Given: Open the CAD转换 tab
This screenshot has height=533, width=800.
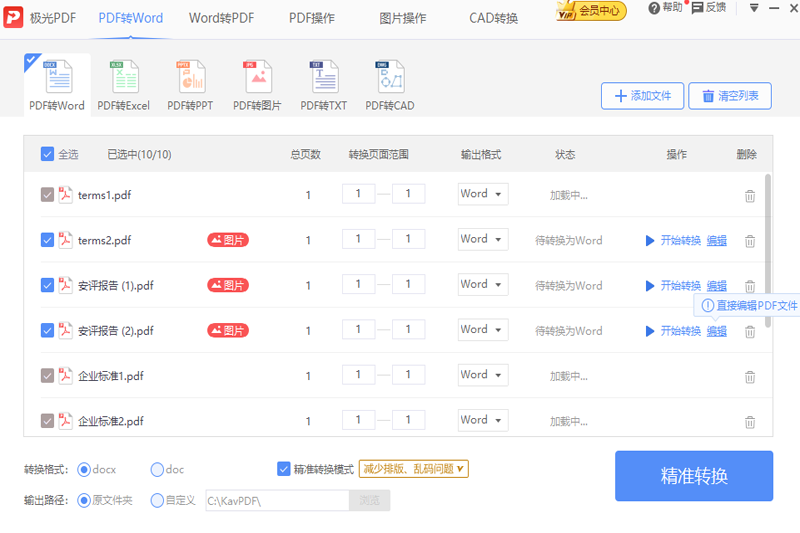Looking at the screenshot, I should pyautogui.click(x=493, y=18).
